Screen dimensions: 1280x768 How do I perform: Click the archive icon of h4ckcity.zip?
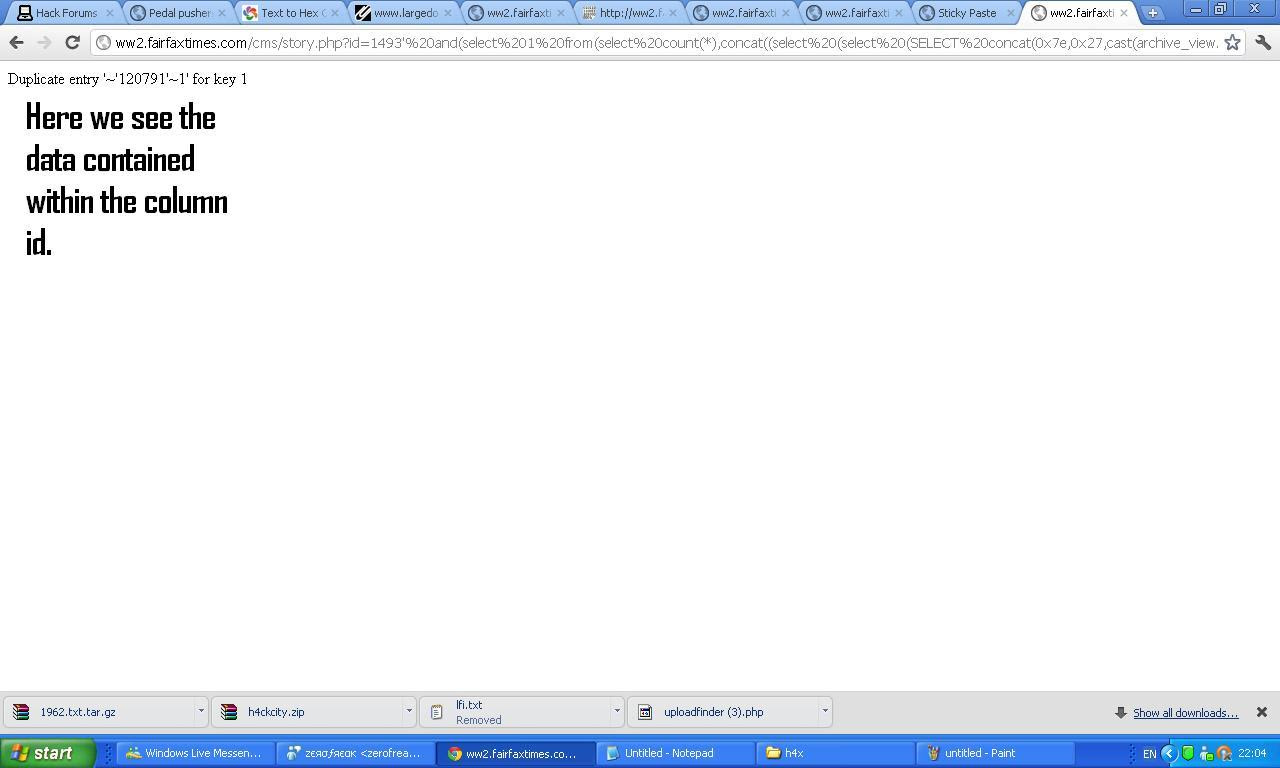coord(229,712)
